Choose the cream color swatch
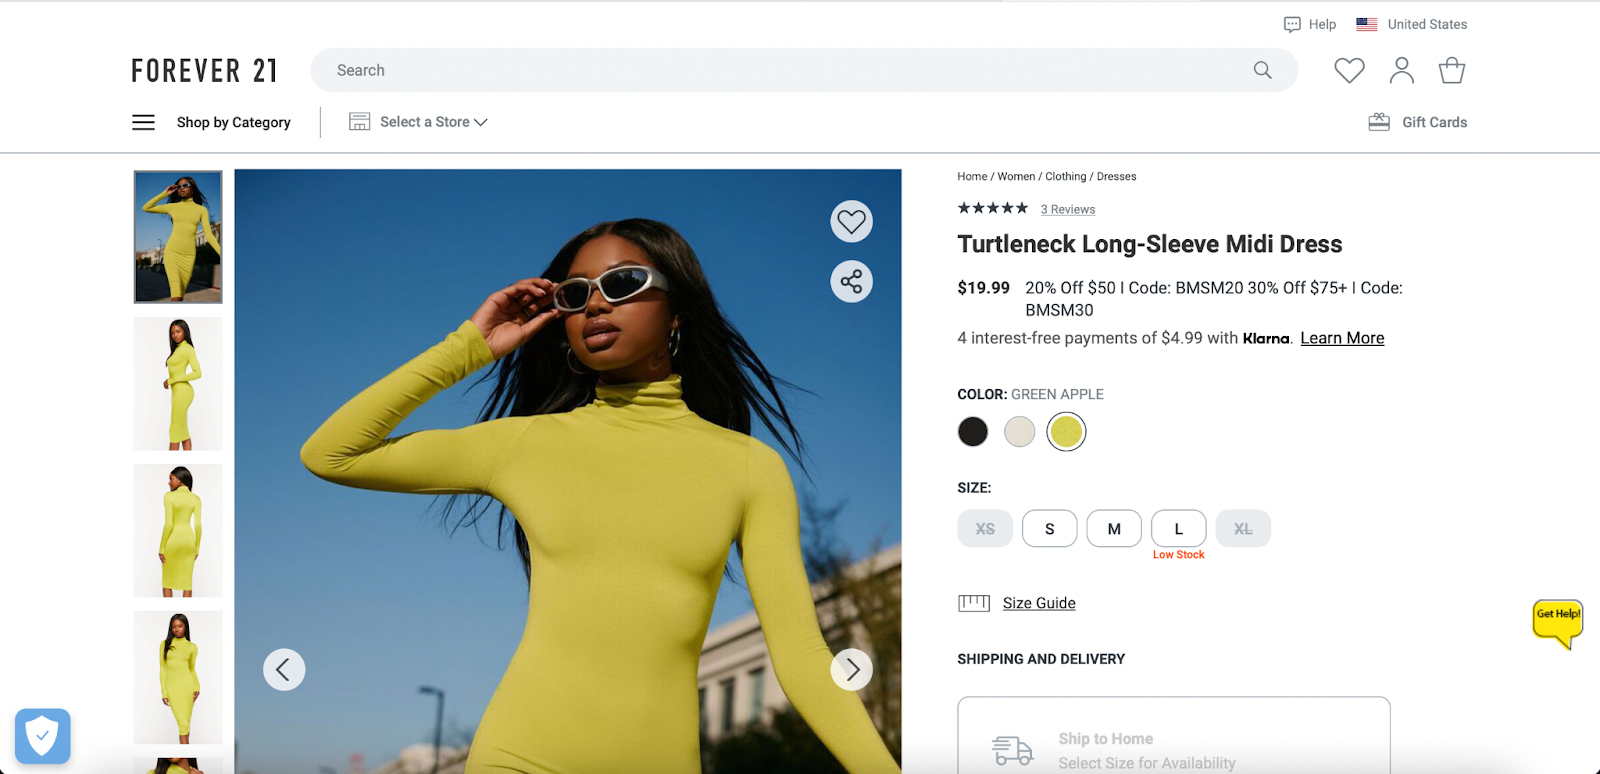 point(1019,432)
